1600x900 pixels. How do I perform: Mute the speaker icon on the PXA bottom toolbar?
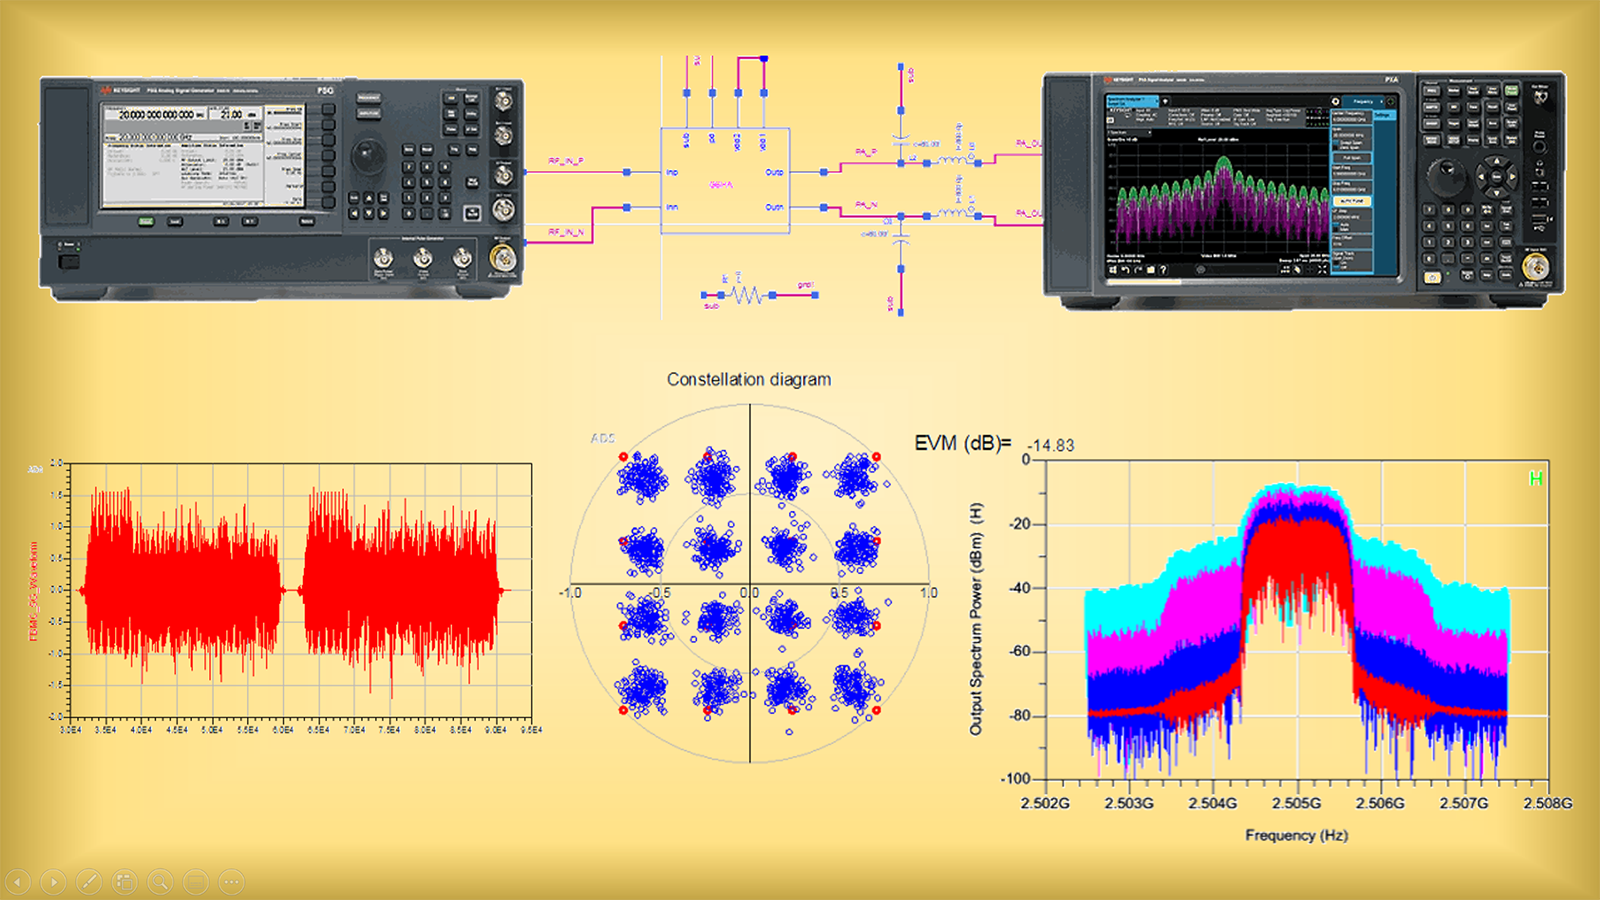click(1113, 269)
